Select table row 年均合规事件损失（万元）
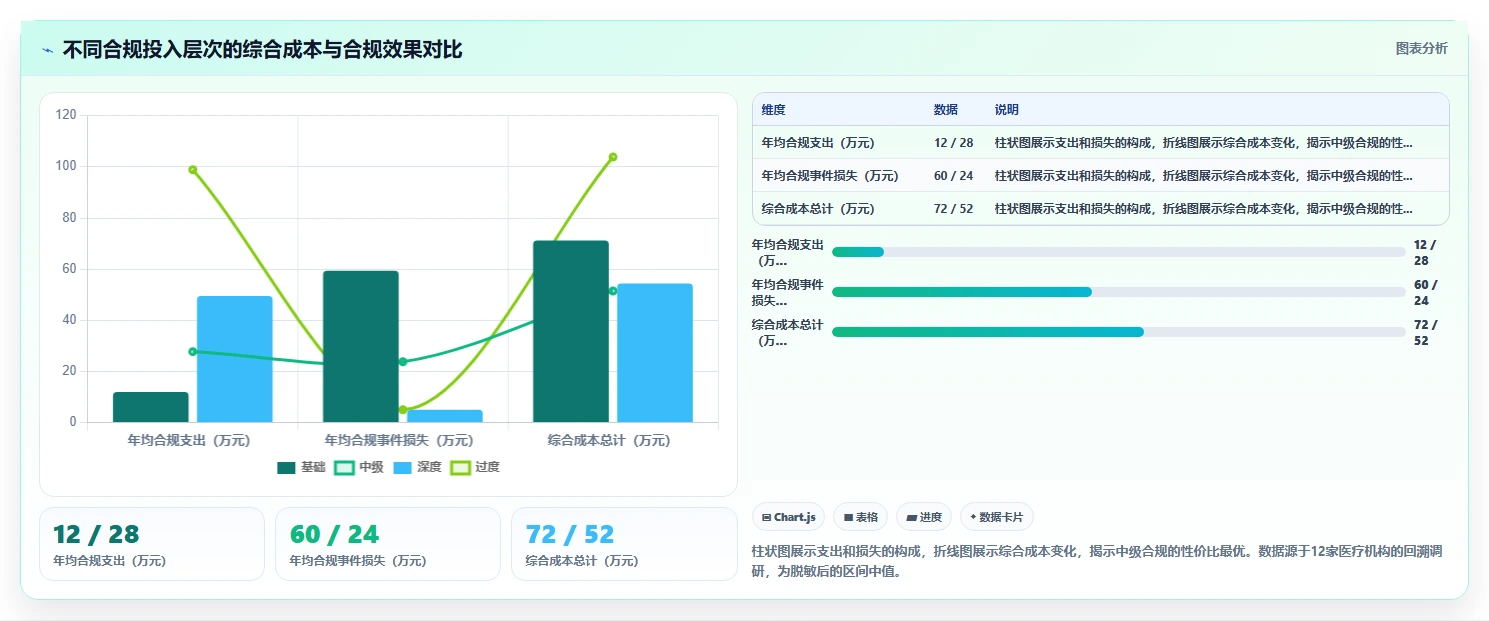Screen dimensions: 1489x621 pos(1100,176)
